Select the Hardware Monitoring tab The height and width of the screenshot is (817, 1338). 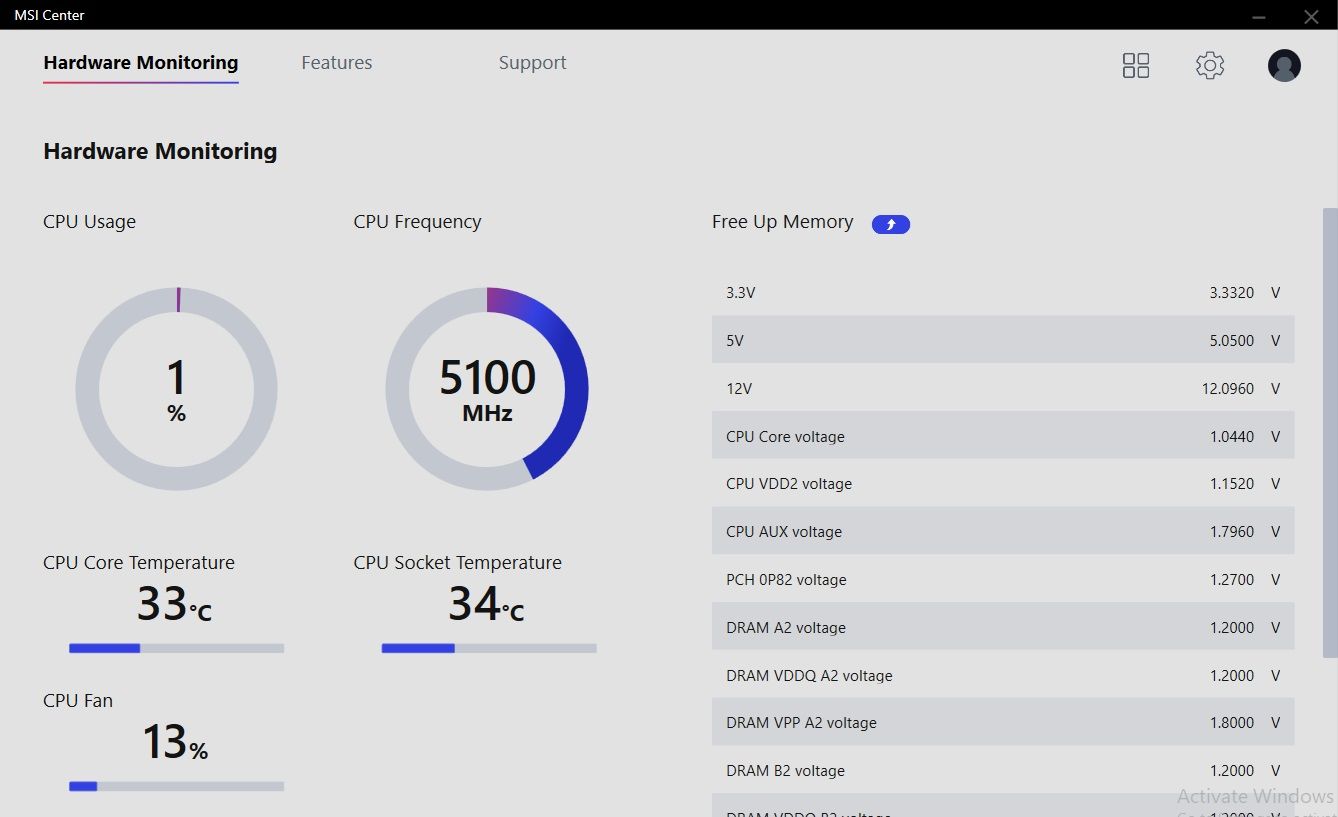141,63
